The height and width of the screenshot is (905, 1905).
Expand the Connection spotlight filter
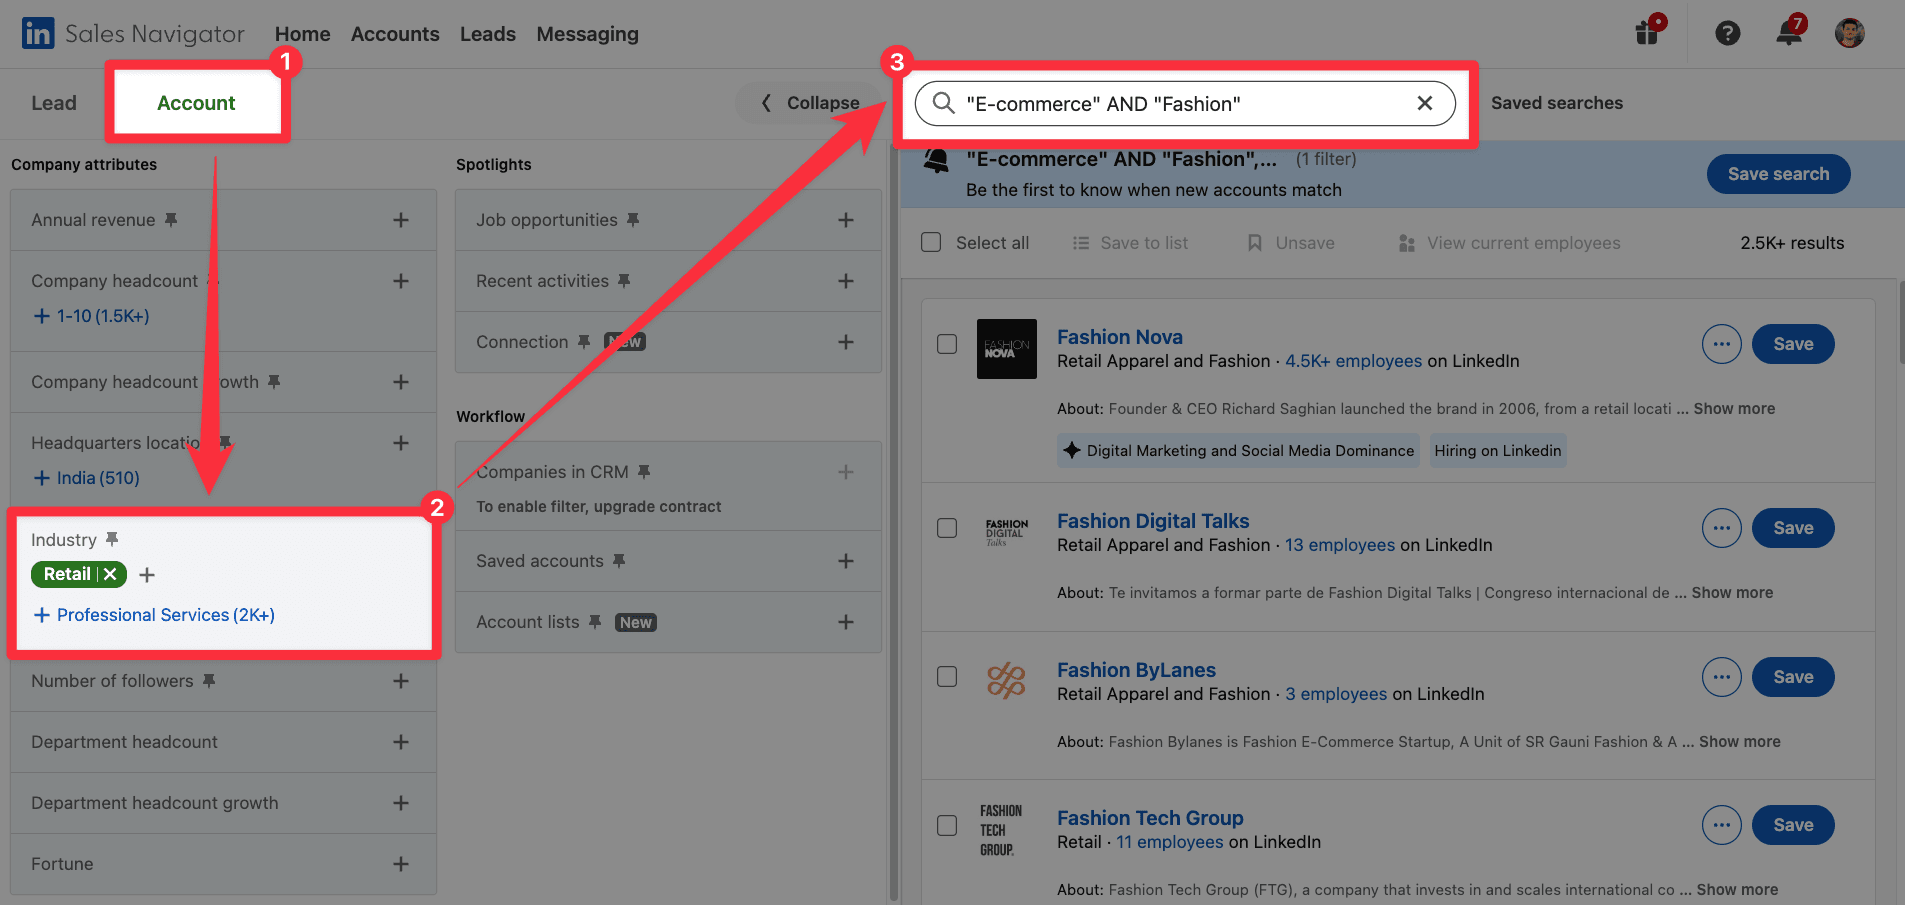coord(846,342)
